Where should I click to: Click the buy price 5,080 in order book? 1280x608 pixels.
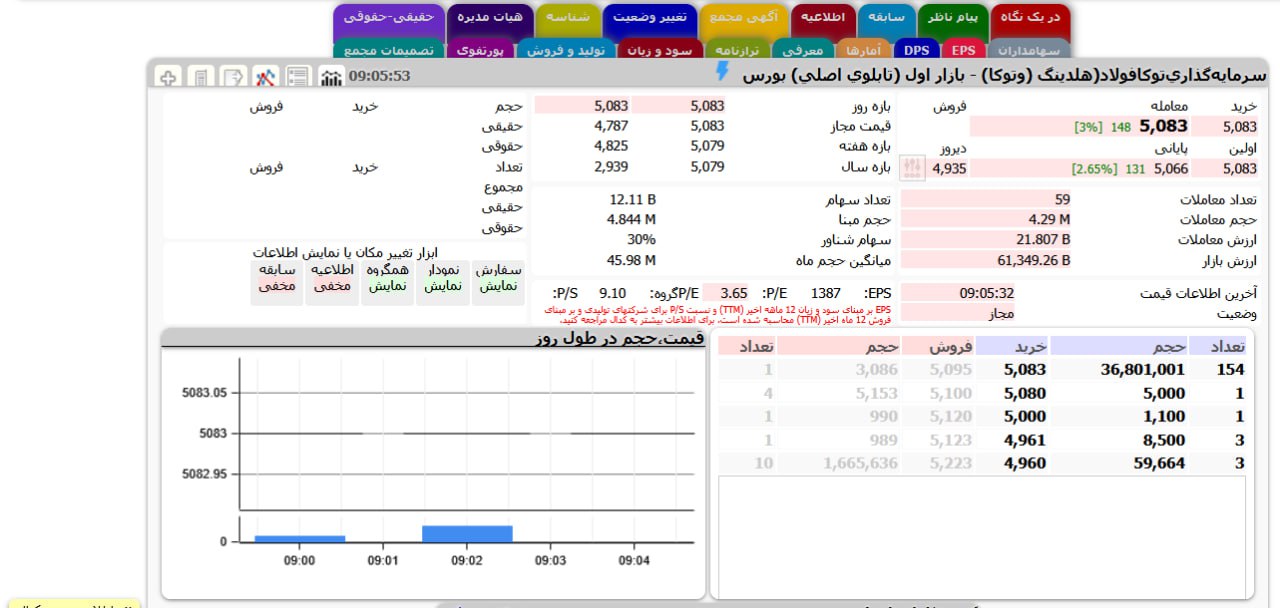pos(1025,393)
